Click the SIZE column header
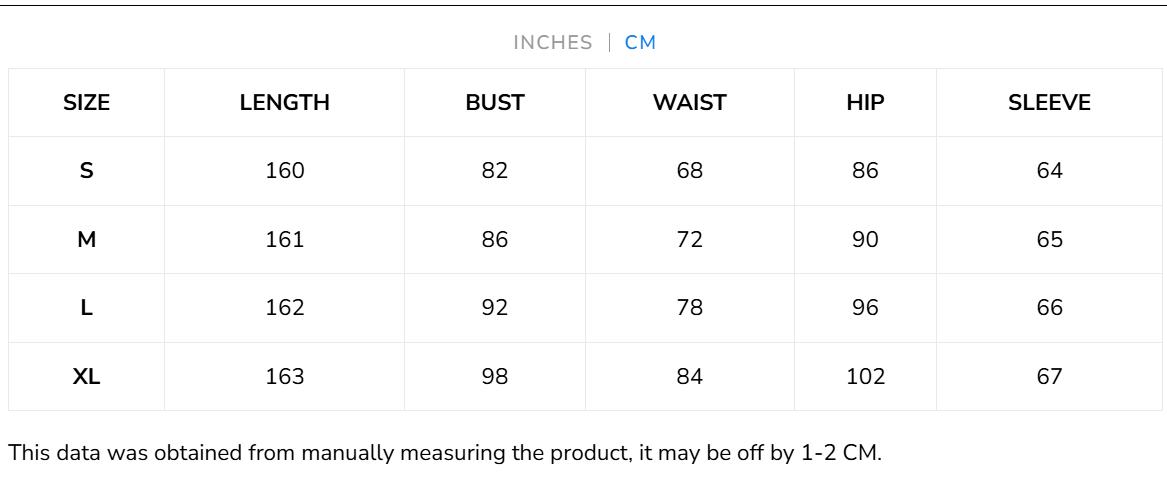 (x=87, y=102)
